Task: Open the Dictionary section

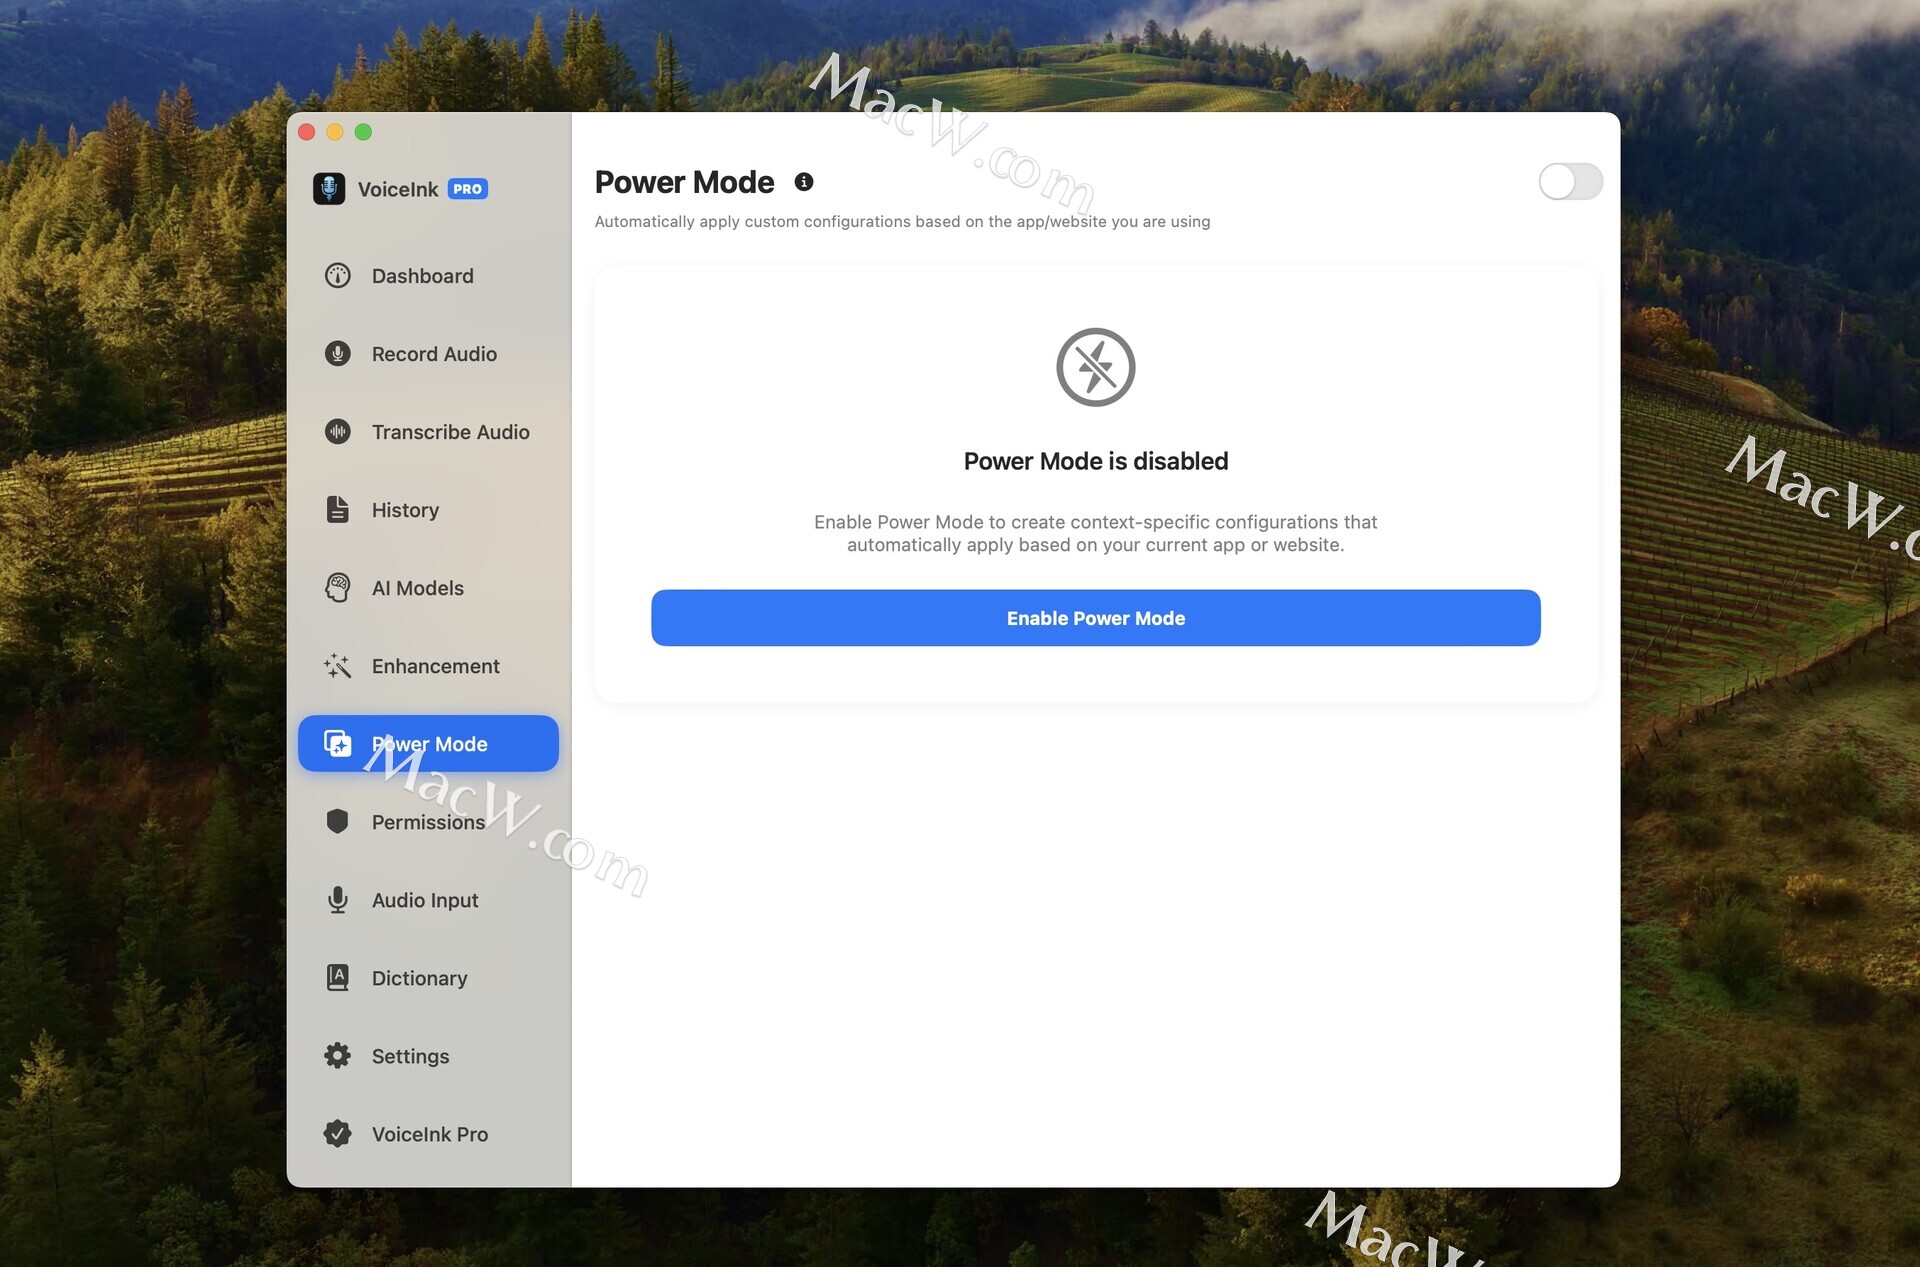Action: [428, 978]
